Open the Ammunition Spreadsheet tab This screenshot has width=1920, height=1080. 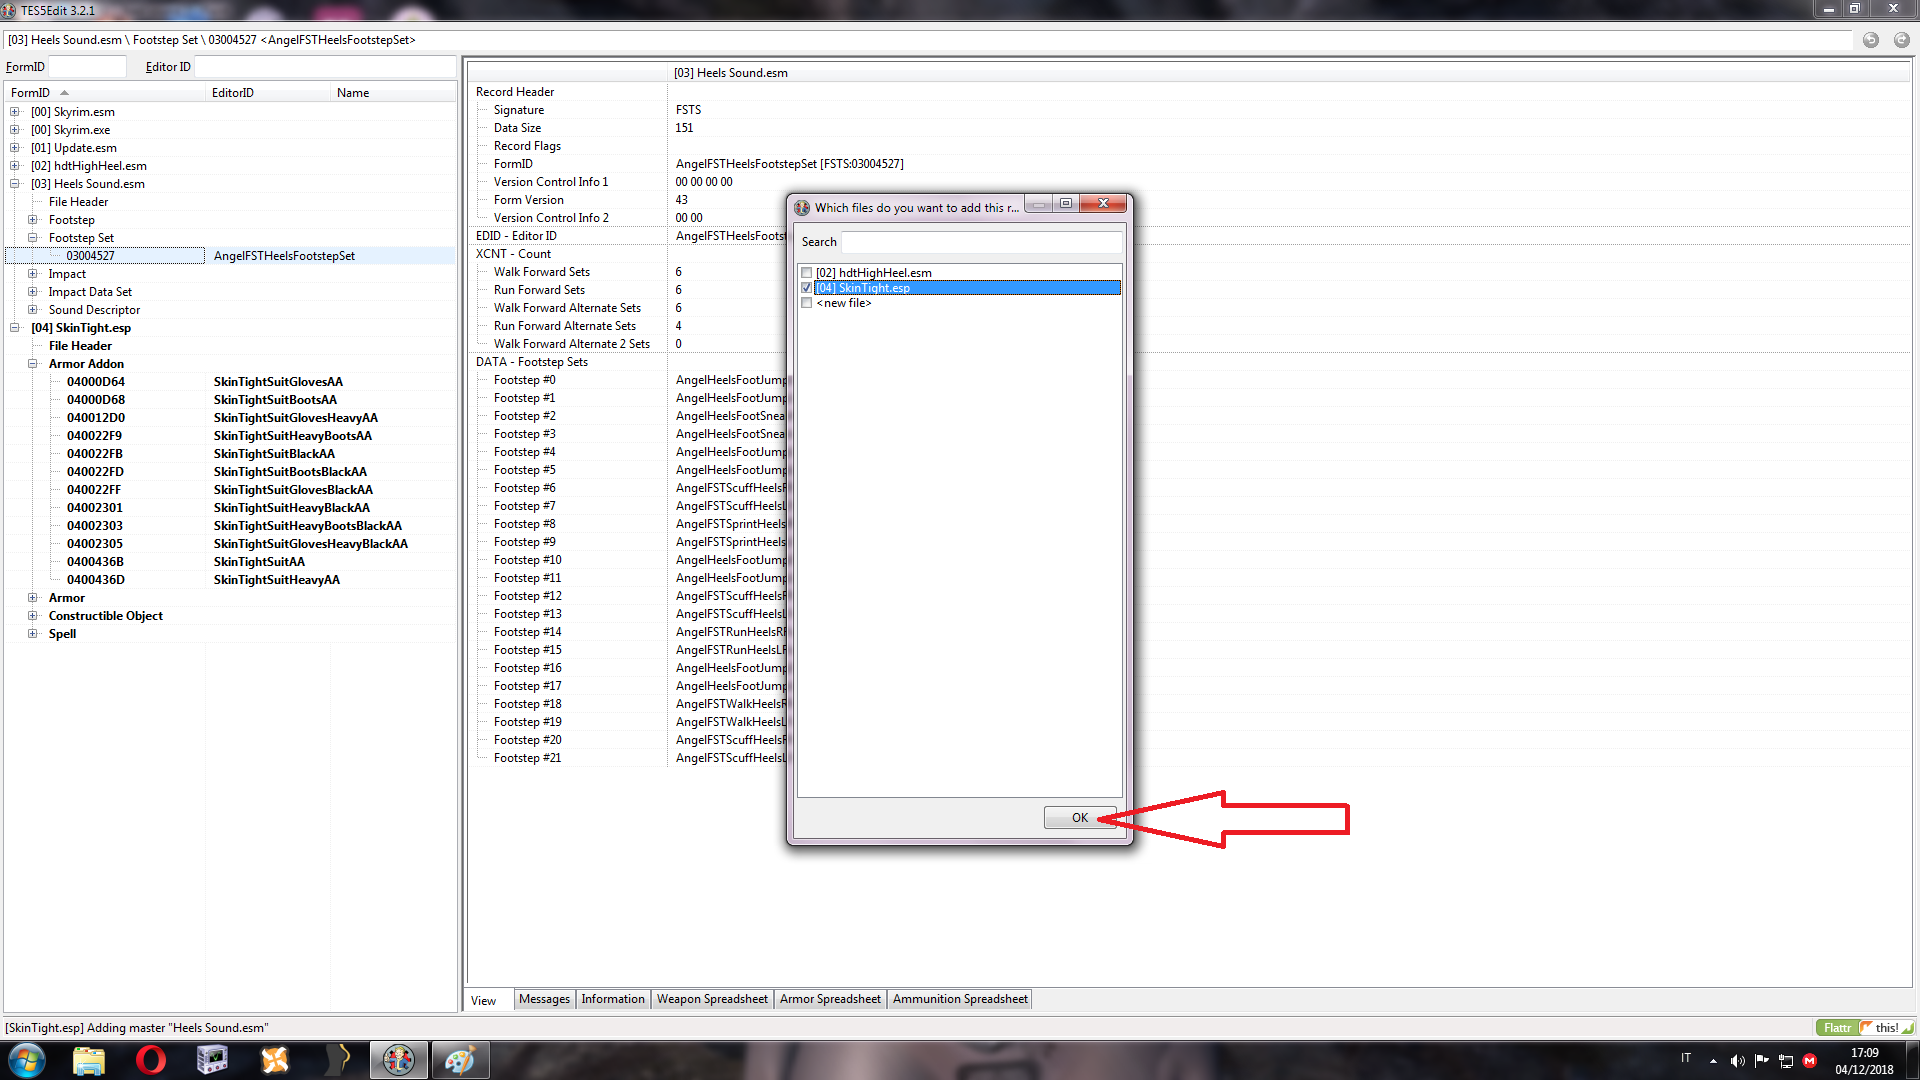(x=960, y=999)
